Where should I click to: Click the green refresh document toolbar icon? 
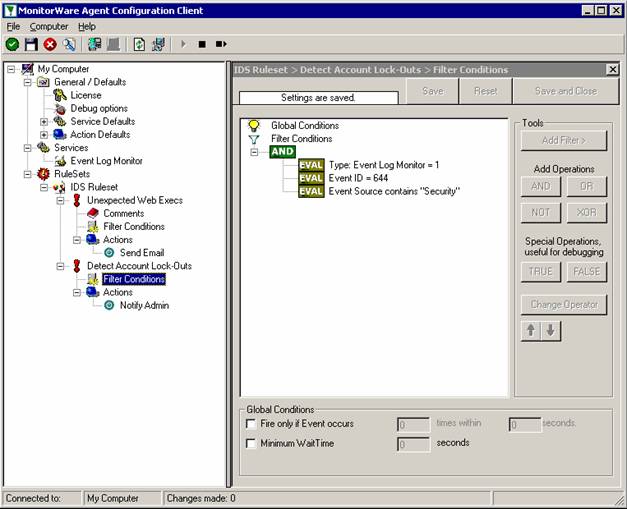139,44
